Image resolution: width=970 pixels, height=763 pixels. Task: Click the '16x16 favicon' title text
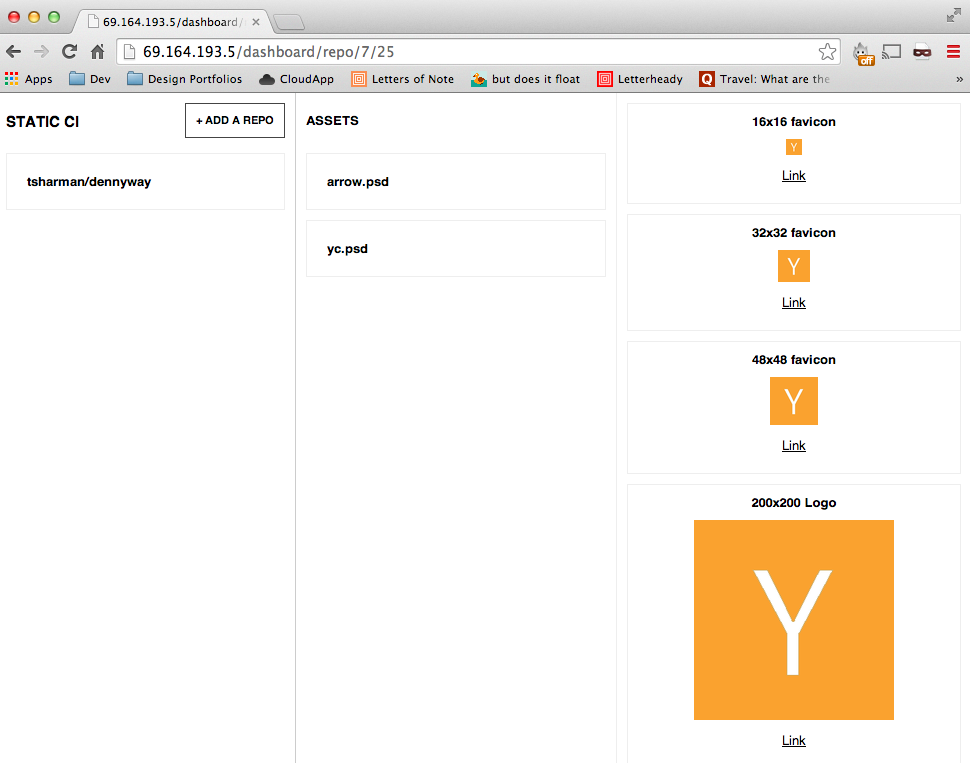coord(794,122)
